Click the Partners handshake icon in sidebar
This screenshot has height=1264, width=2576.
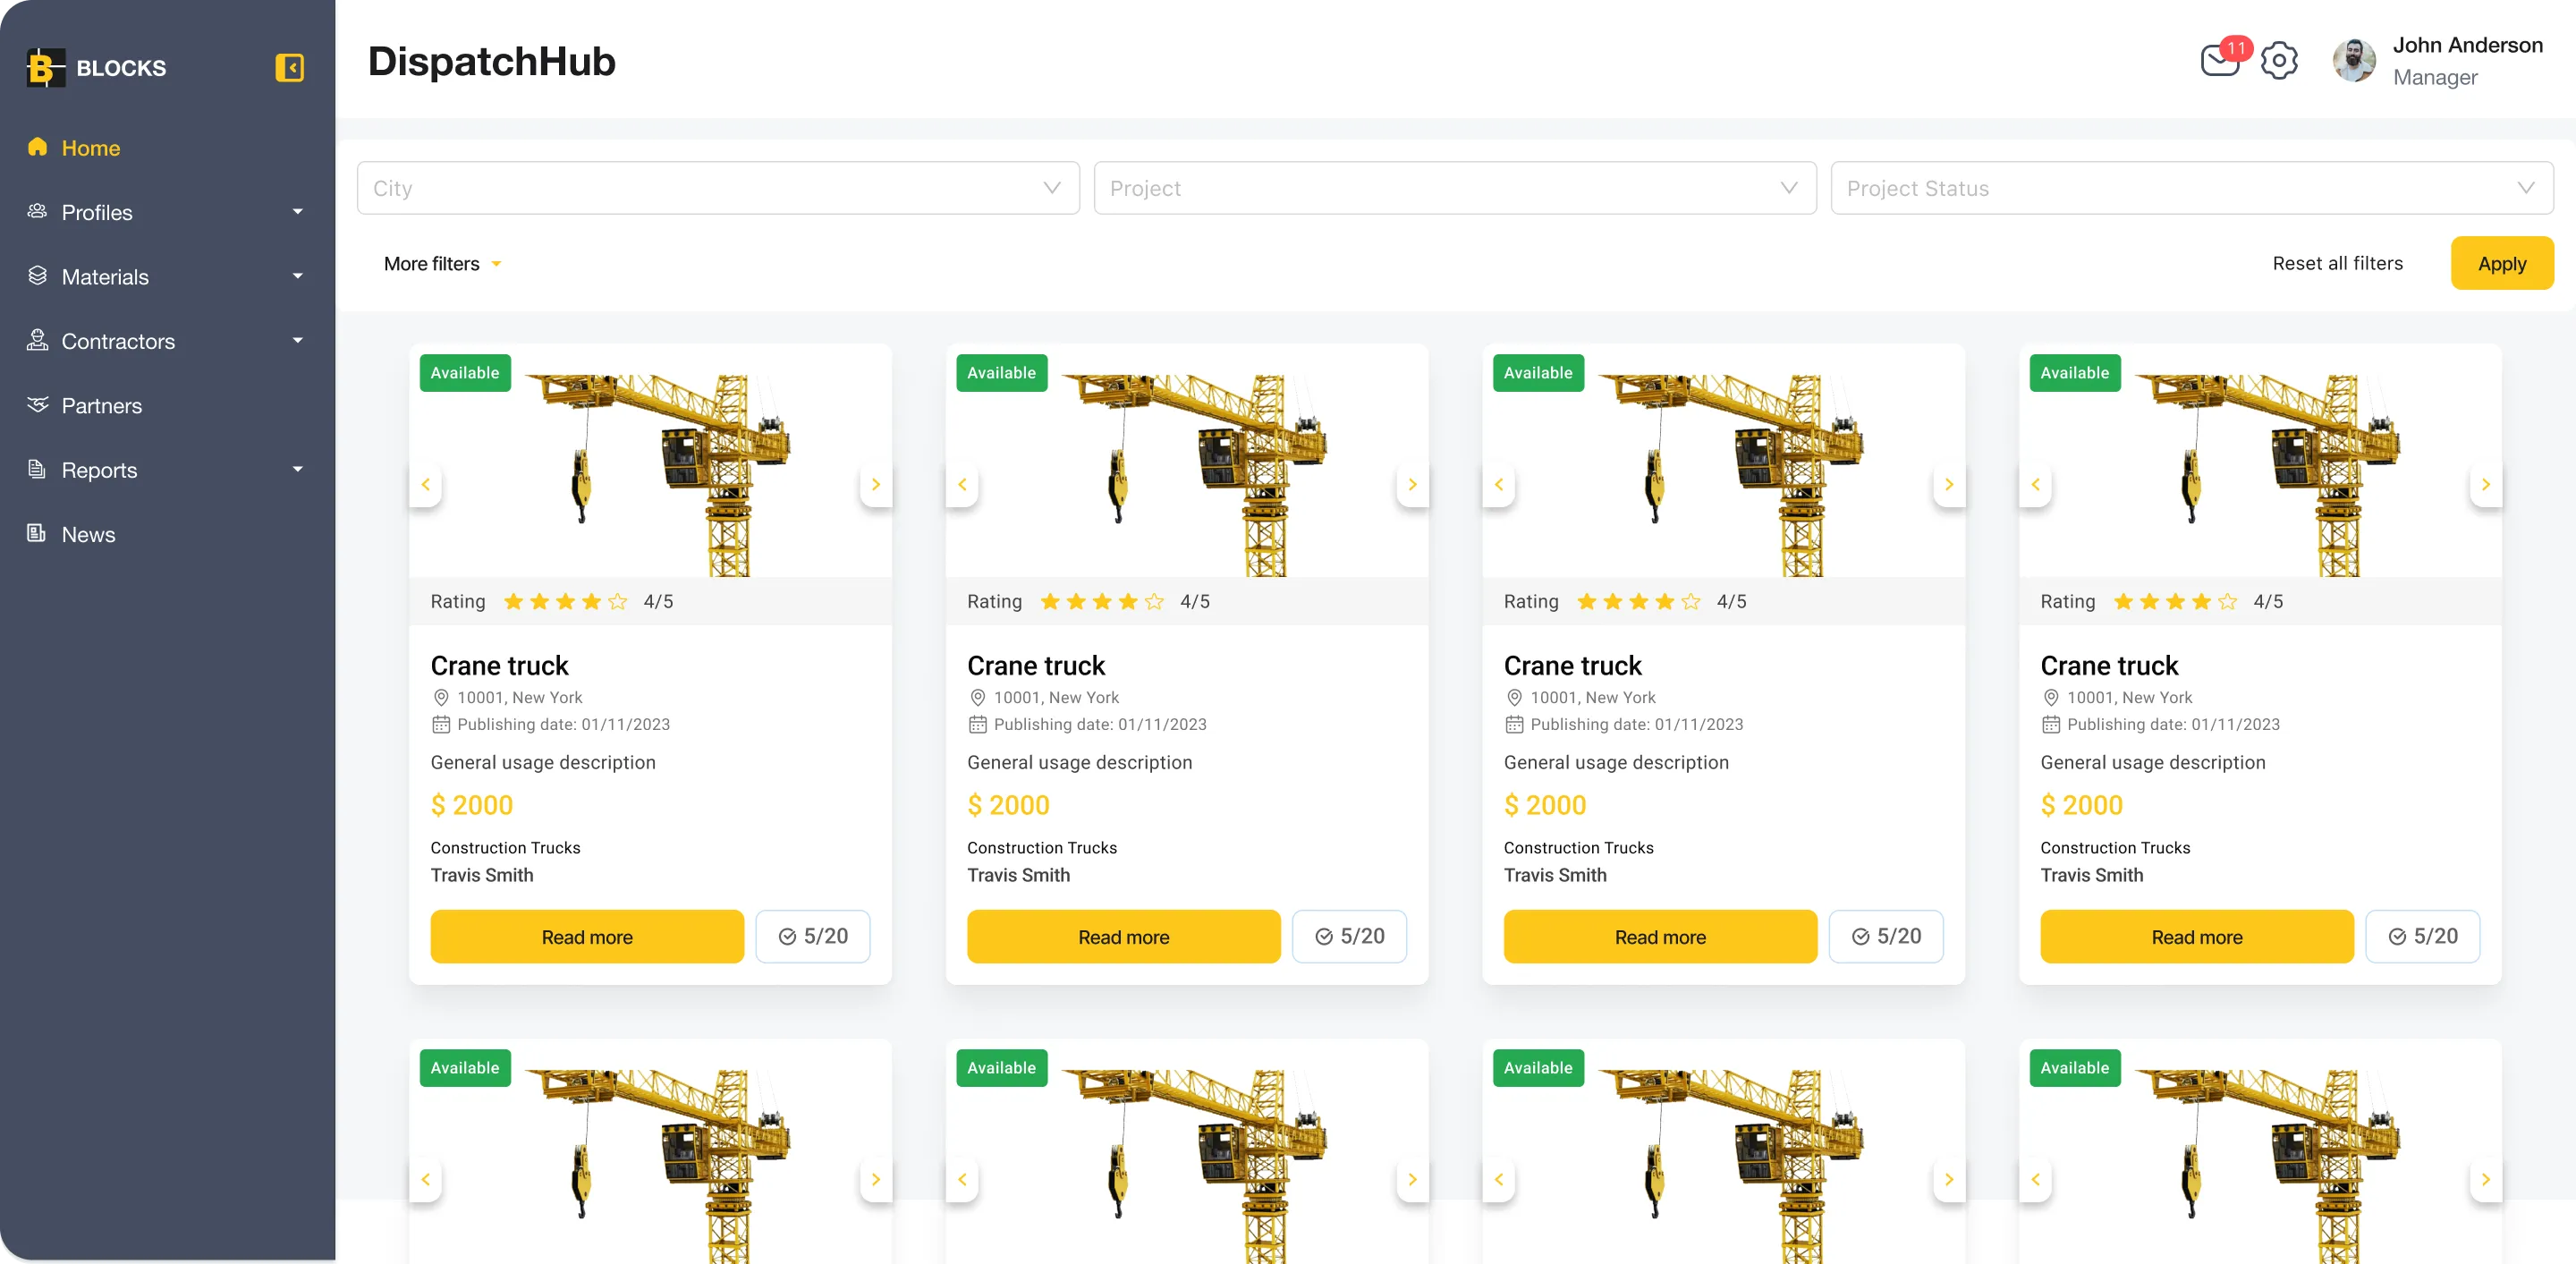pyautogui.click(x=37, y=404)
